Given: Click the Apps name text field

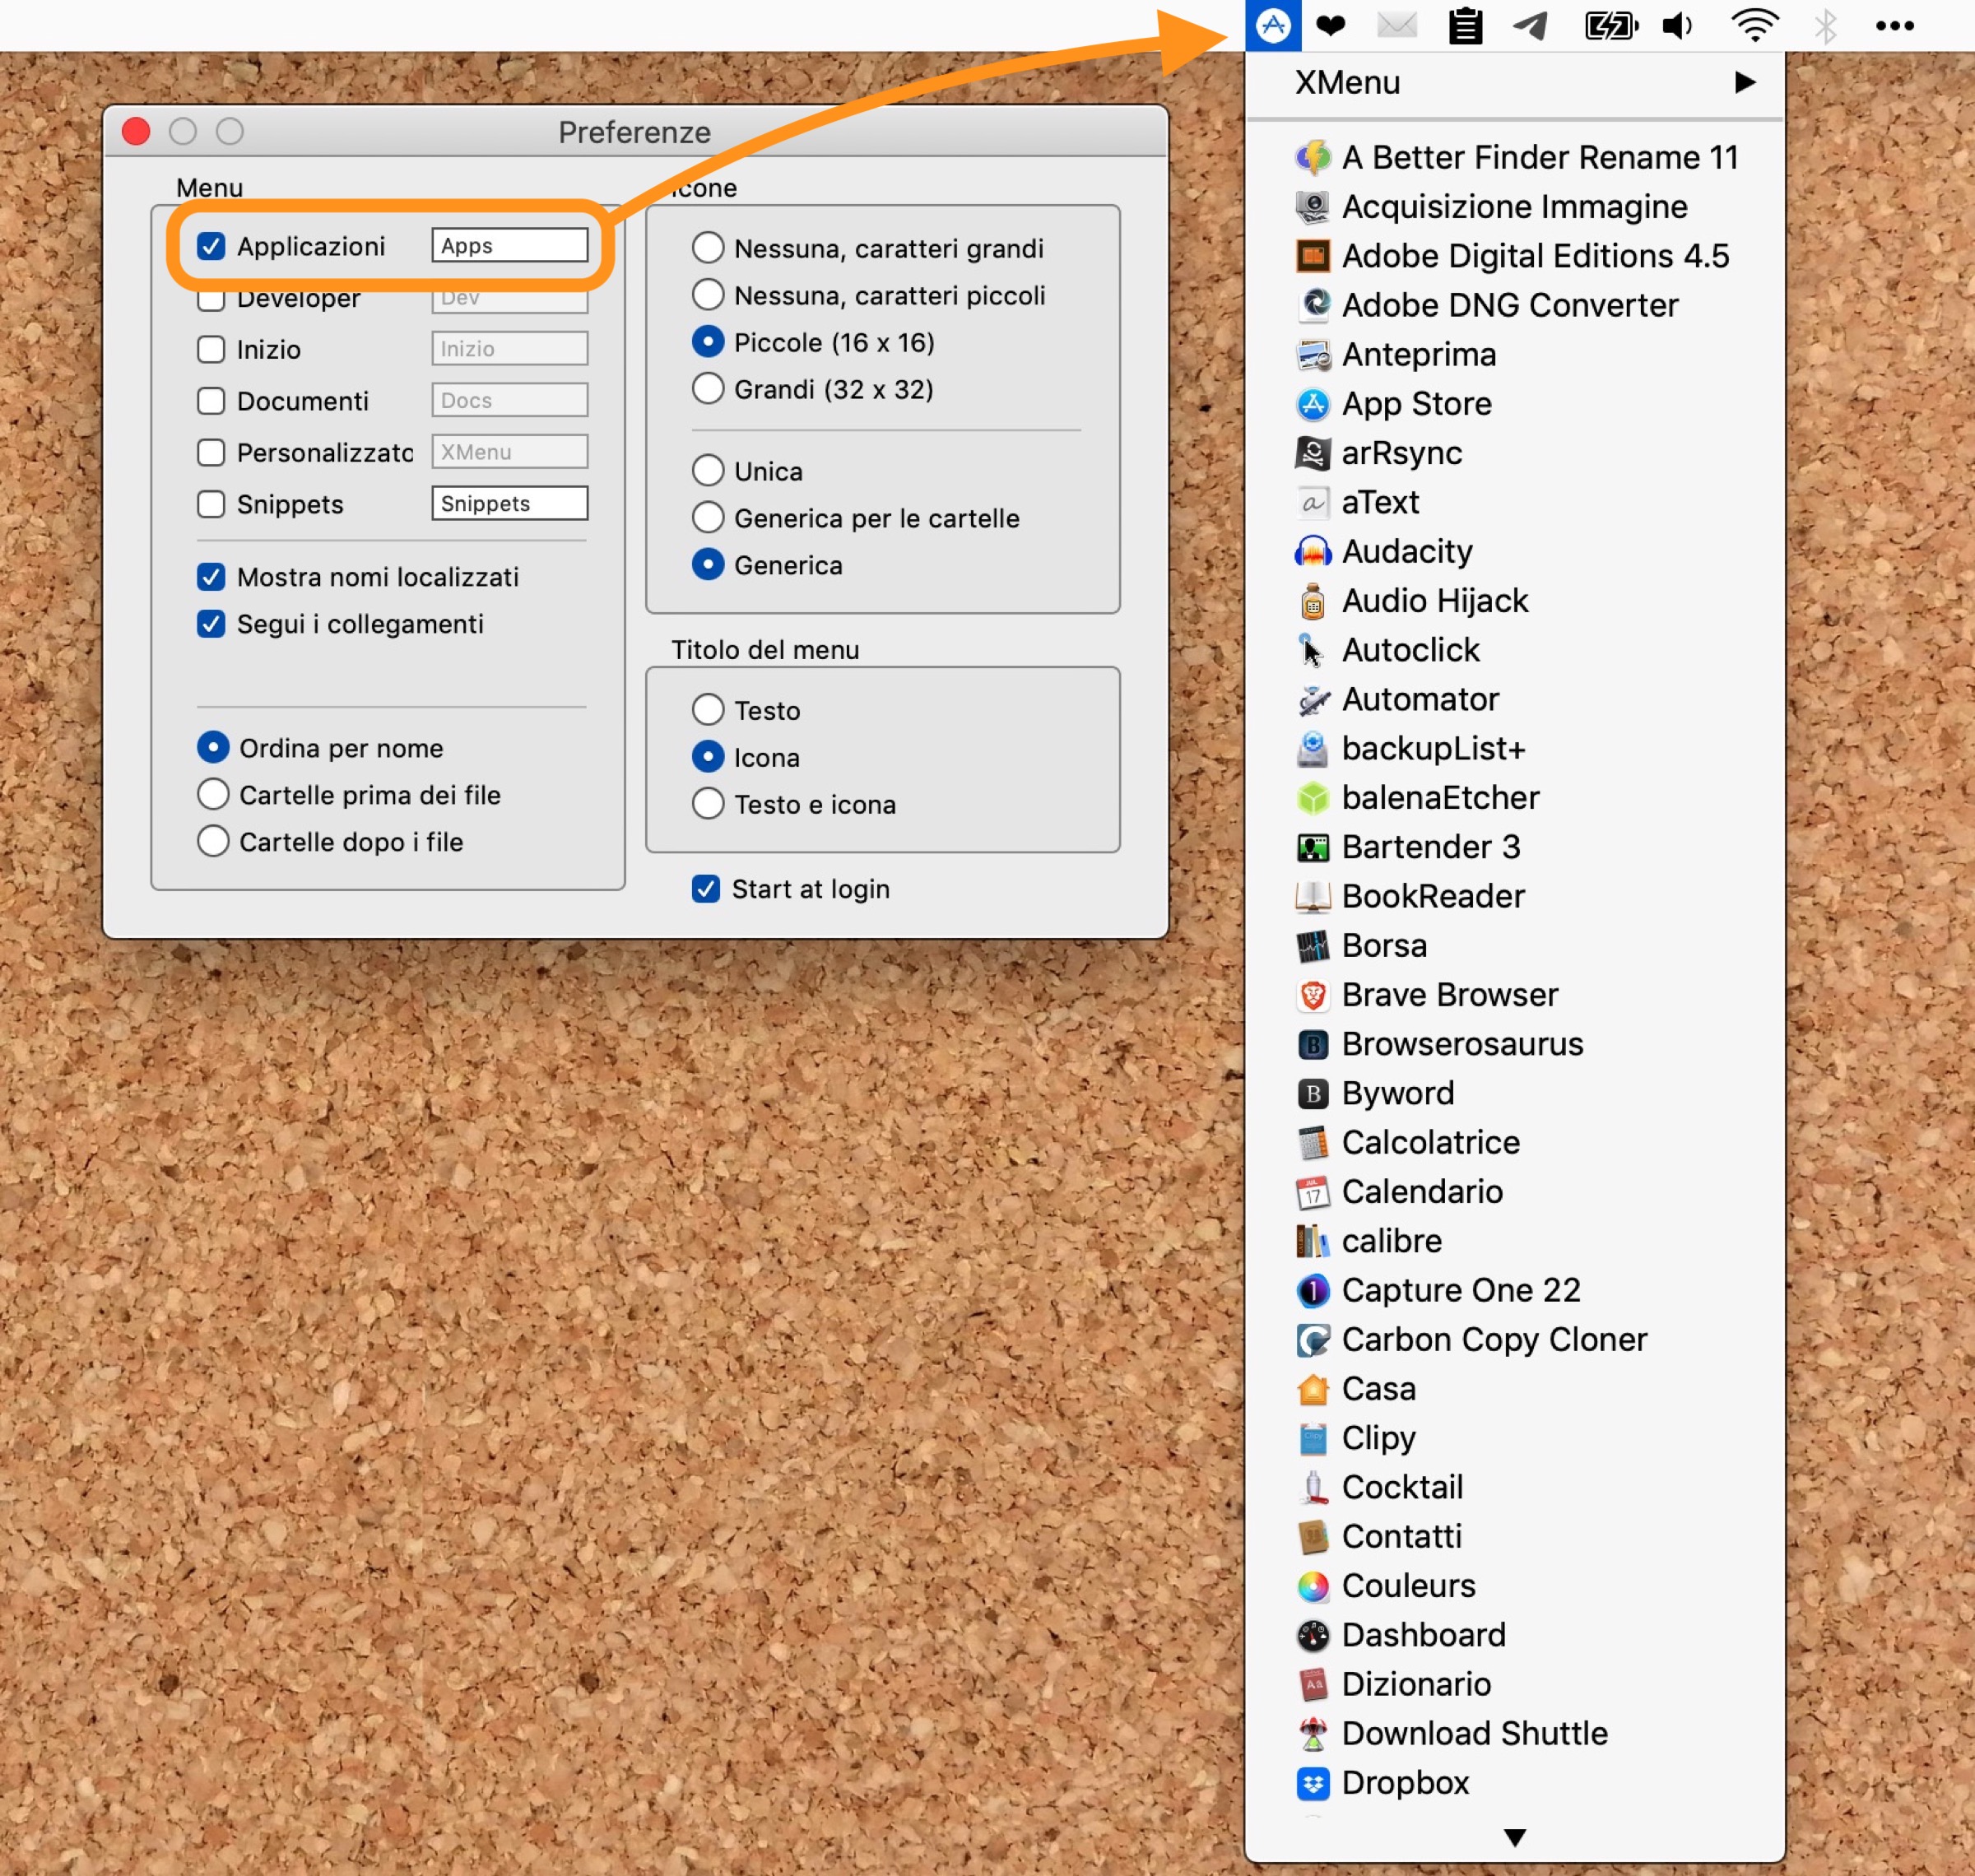Looking at the screenshot, I should click(x=509, y=246).
